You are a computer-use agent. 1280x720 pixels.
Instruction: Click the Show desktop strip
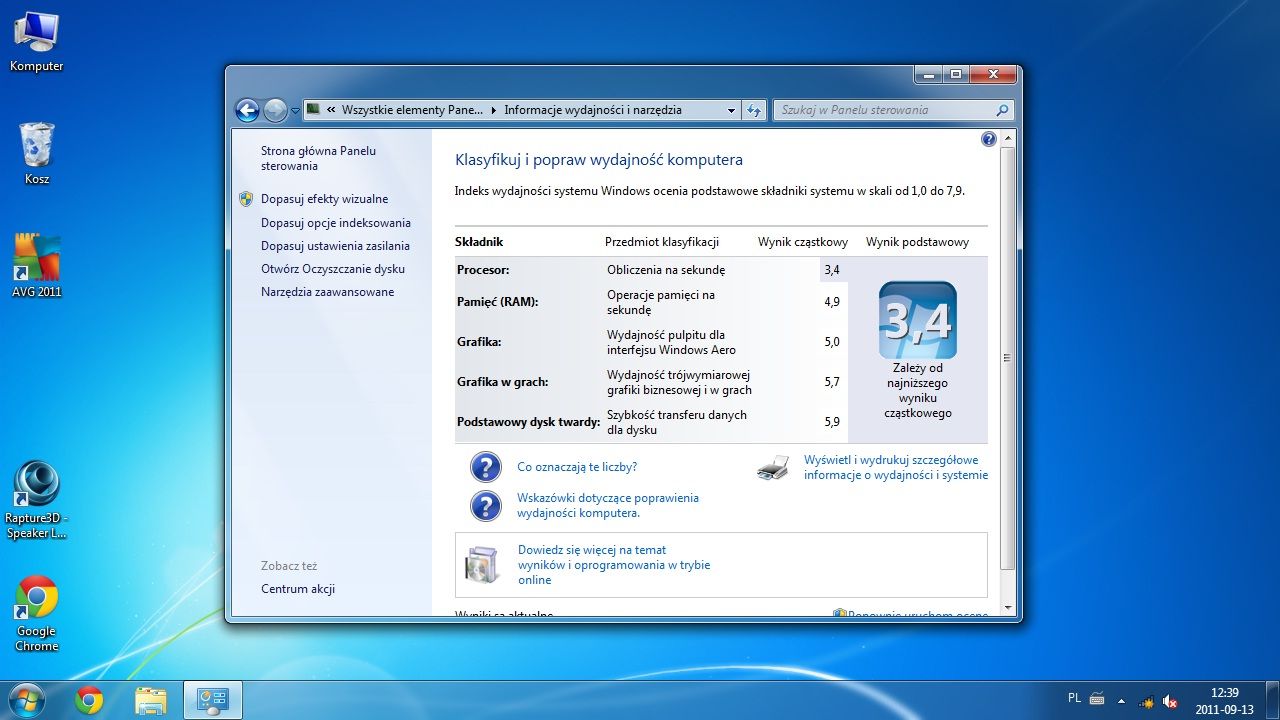[1273, 700]
